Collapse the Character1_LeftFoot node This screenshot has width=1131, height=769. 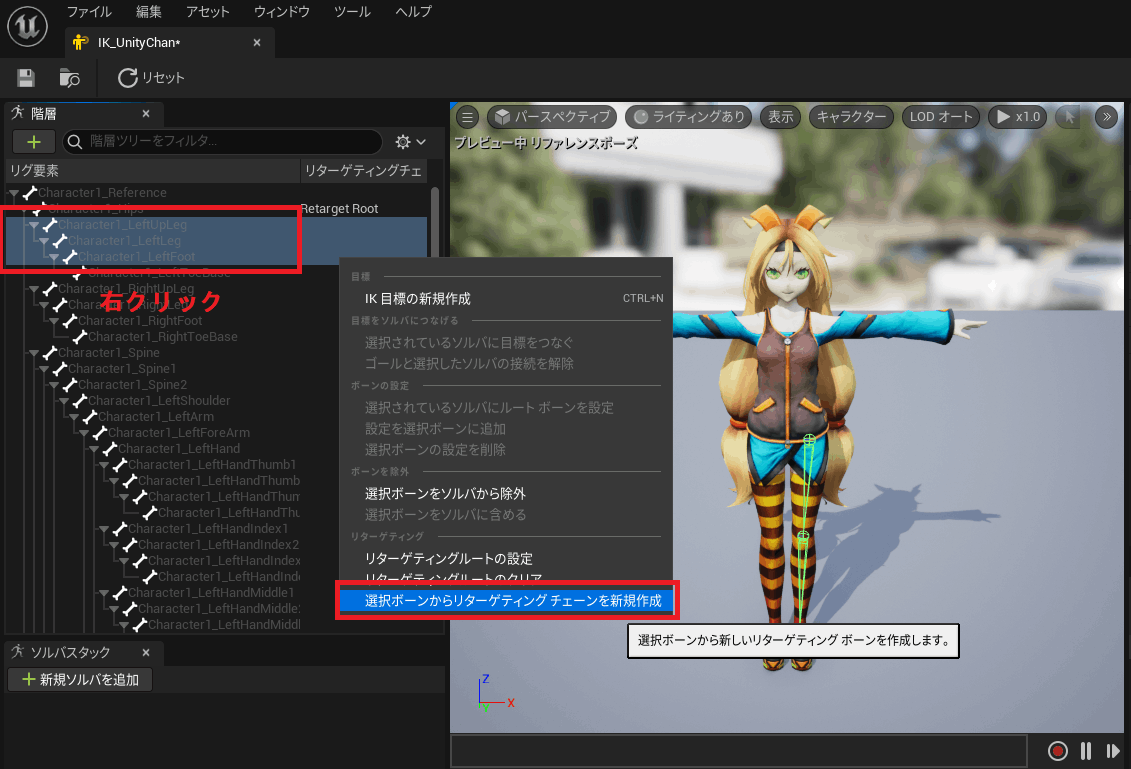point(54,257)
